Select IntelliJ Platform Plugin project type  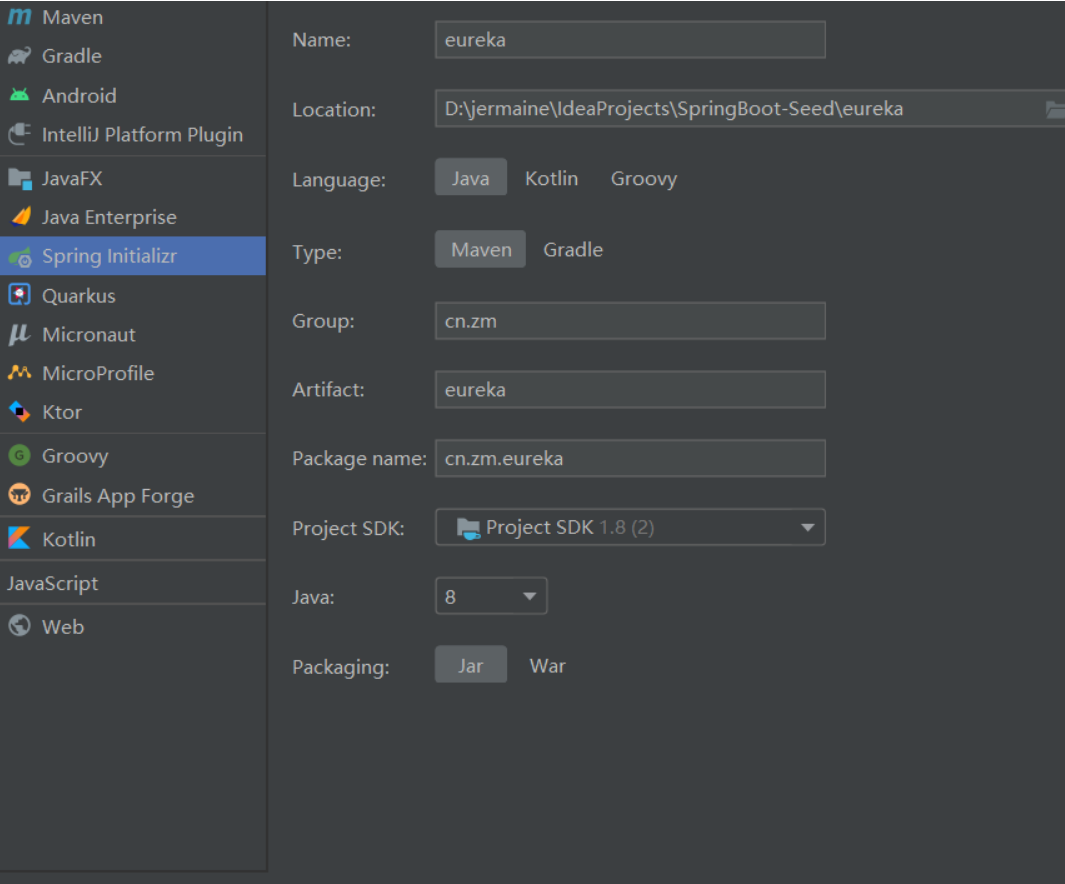pyautogui.click(x=133, y=134)
